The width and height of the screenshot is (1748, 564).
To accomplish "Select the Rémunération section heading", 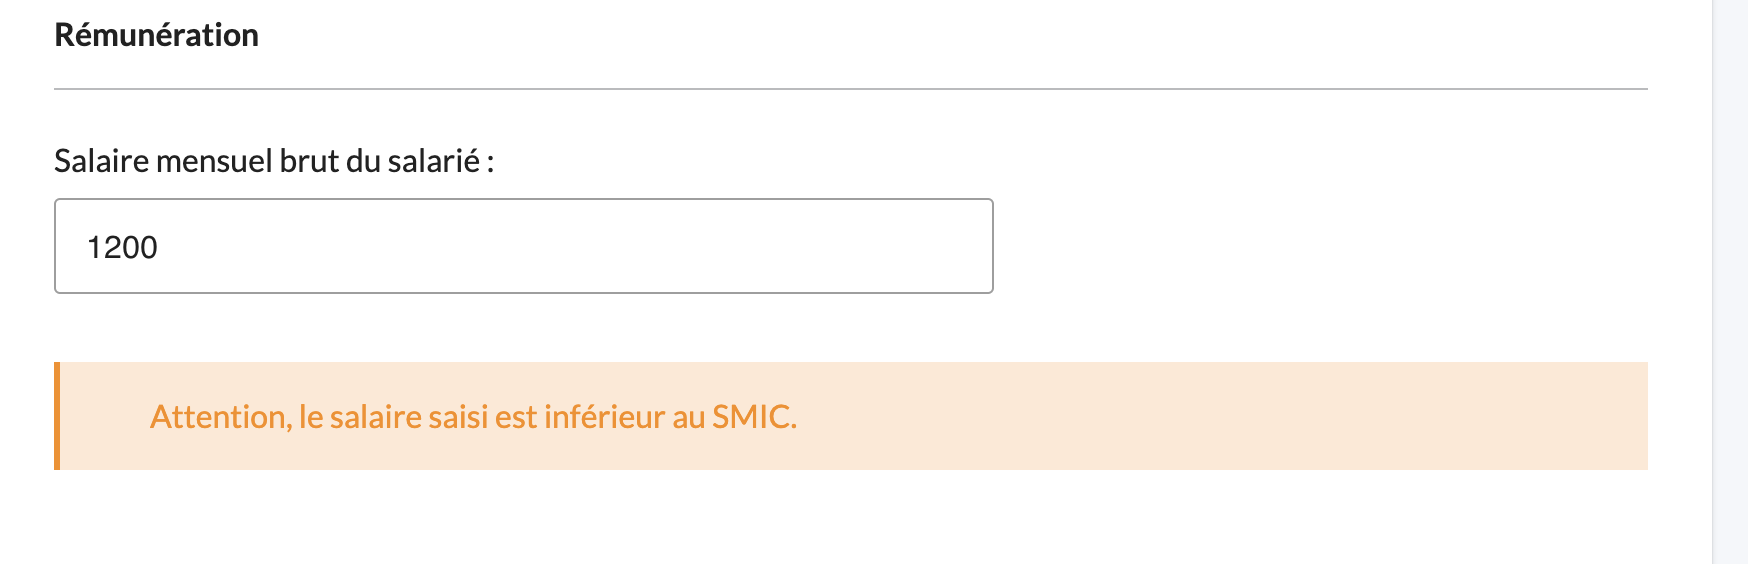I will coord(156,35).
